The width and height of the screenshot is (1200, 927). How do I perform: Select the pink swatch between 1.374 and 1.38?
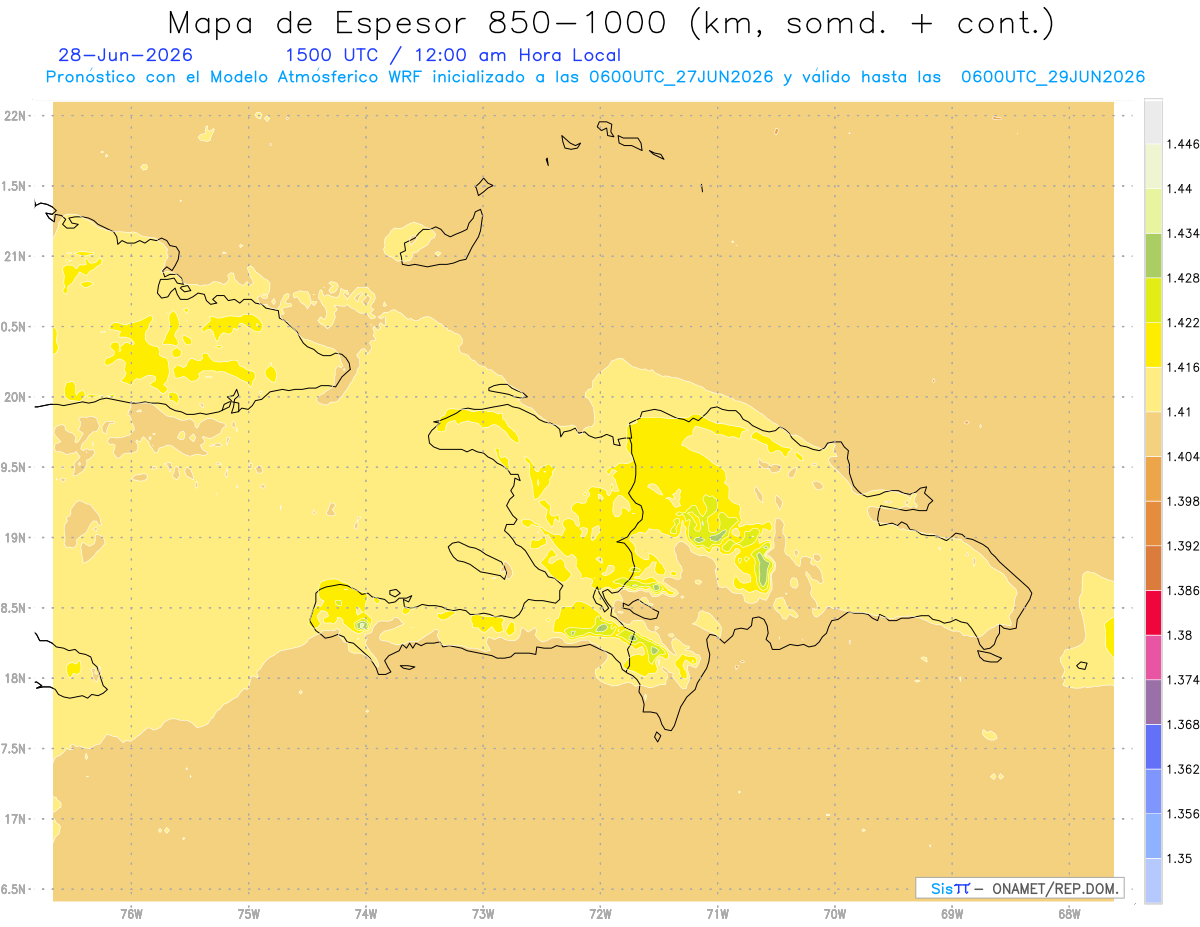[x=1153, y=657]
